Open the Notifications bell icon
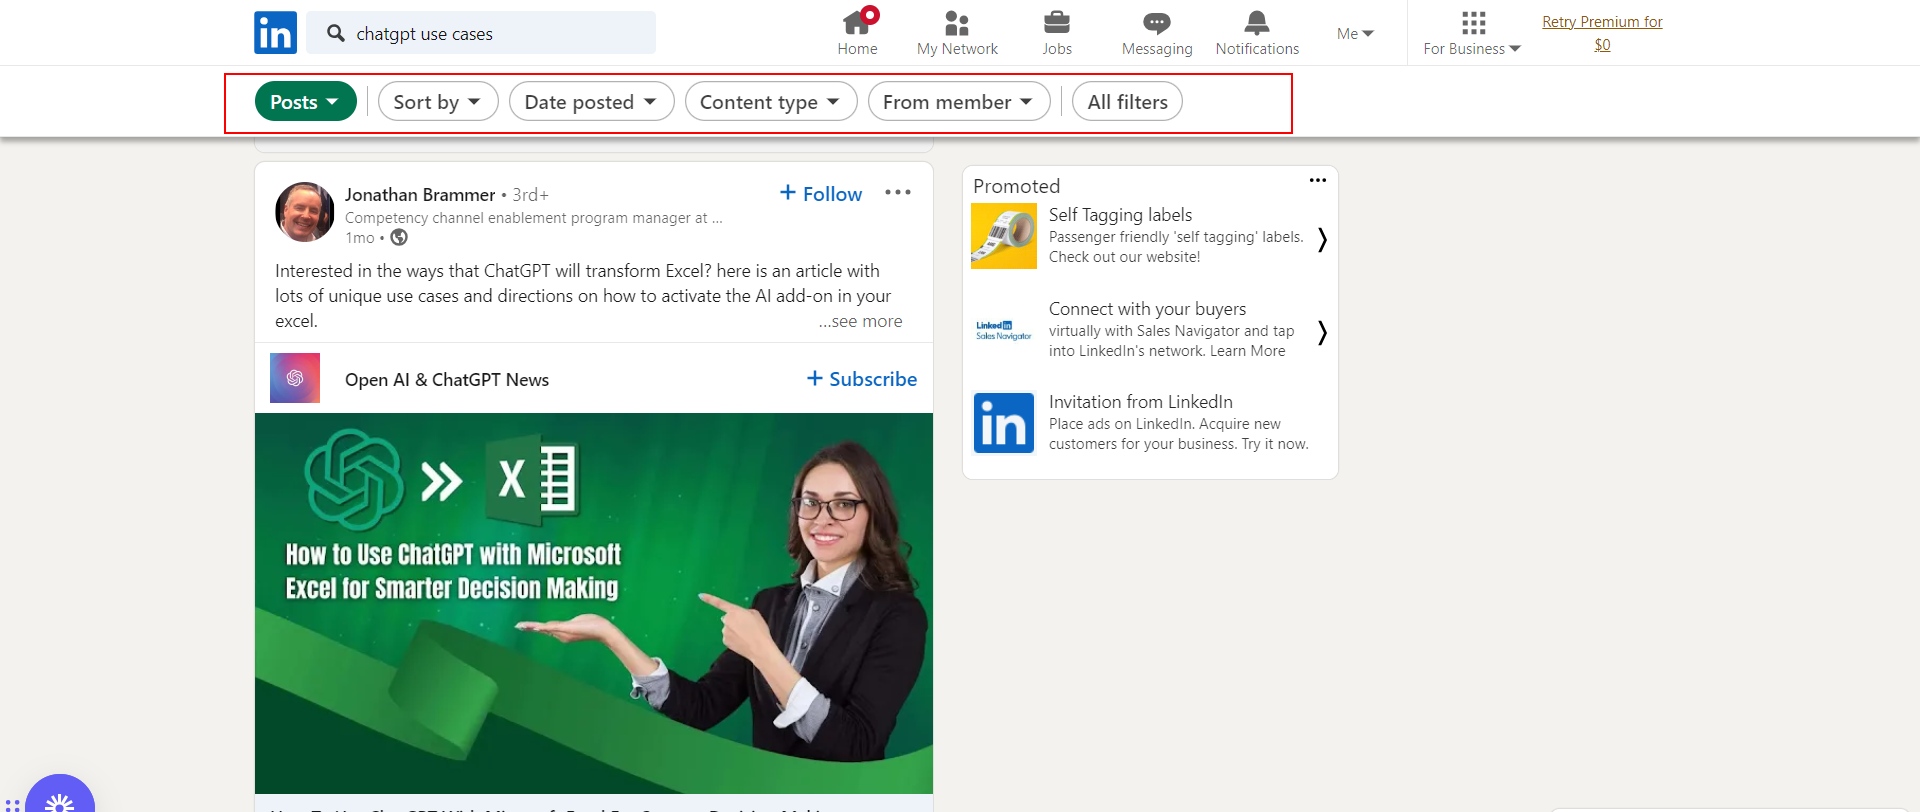The image size is (1920, 812). (1257, 22)
